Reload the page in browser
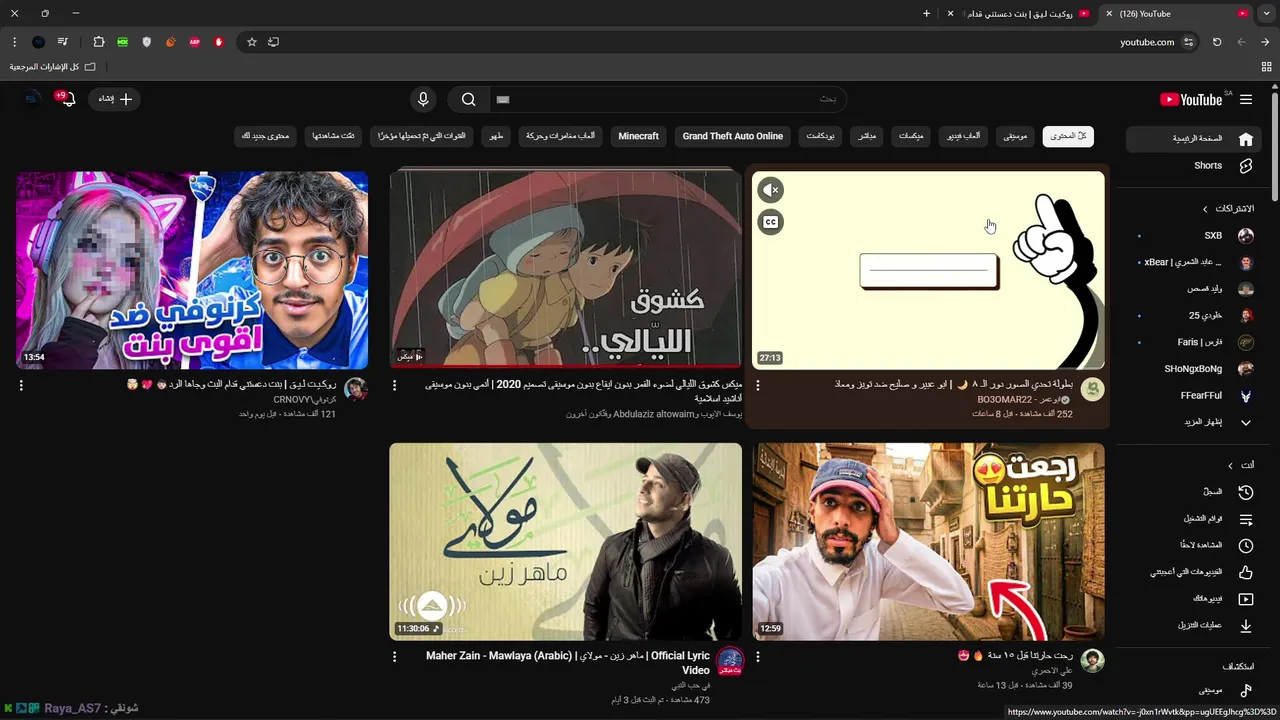1280x720 pixels. [x=1217, y=42]
